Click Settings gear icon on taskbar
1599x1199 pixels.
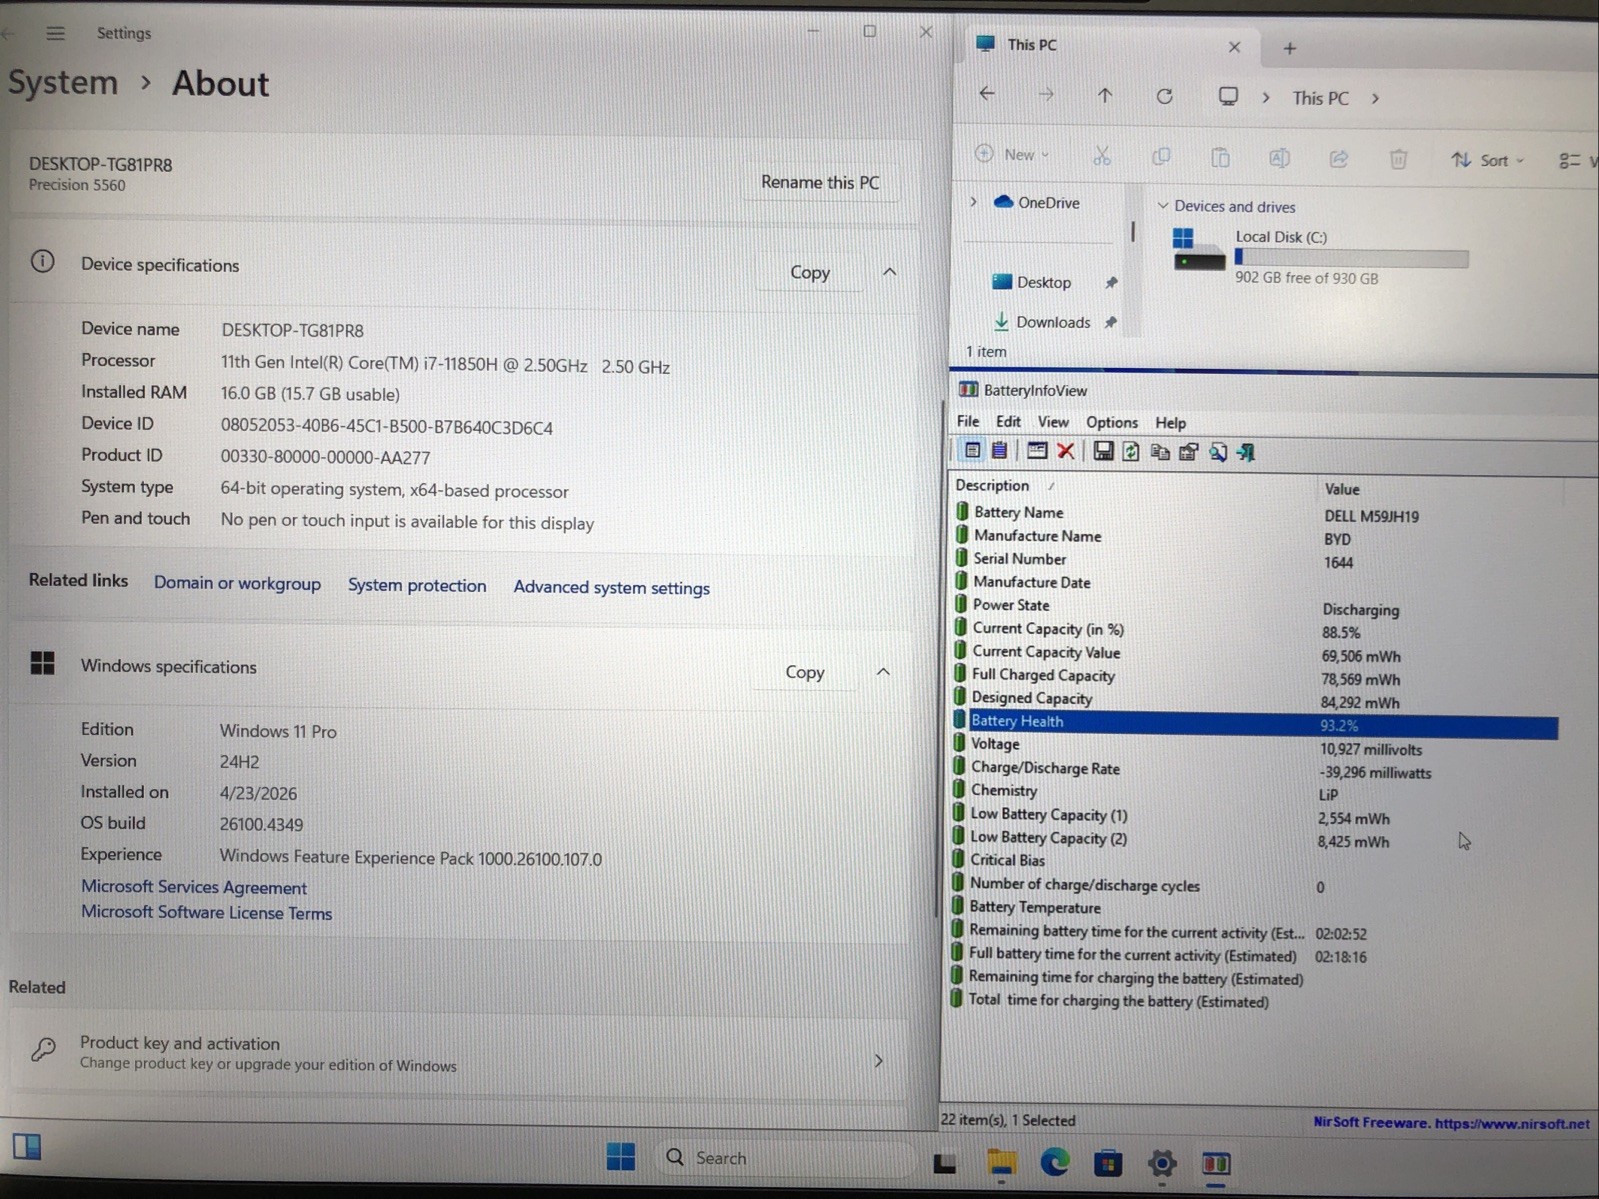1161,1163
